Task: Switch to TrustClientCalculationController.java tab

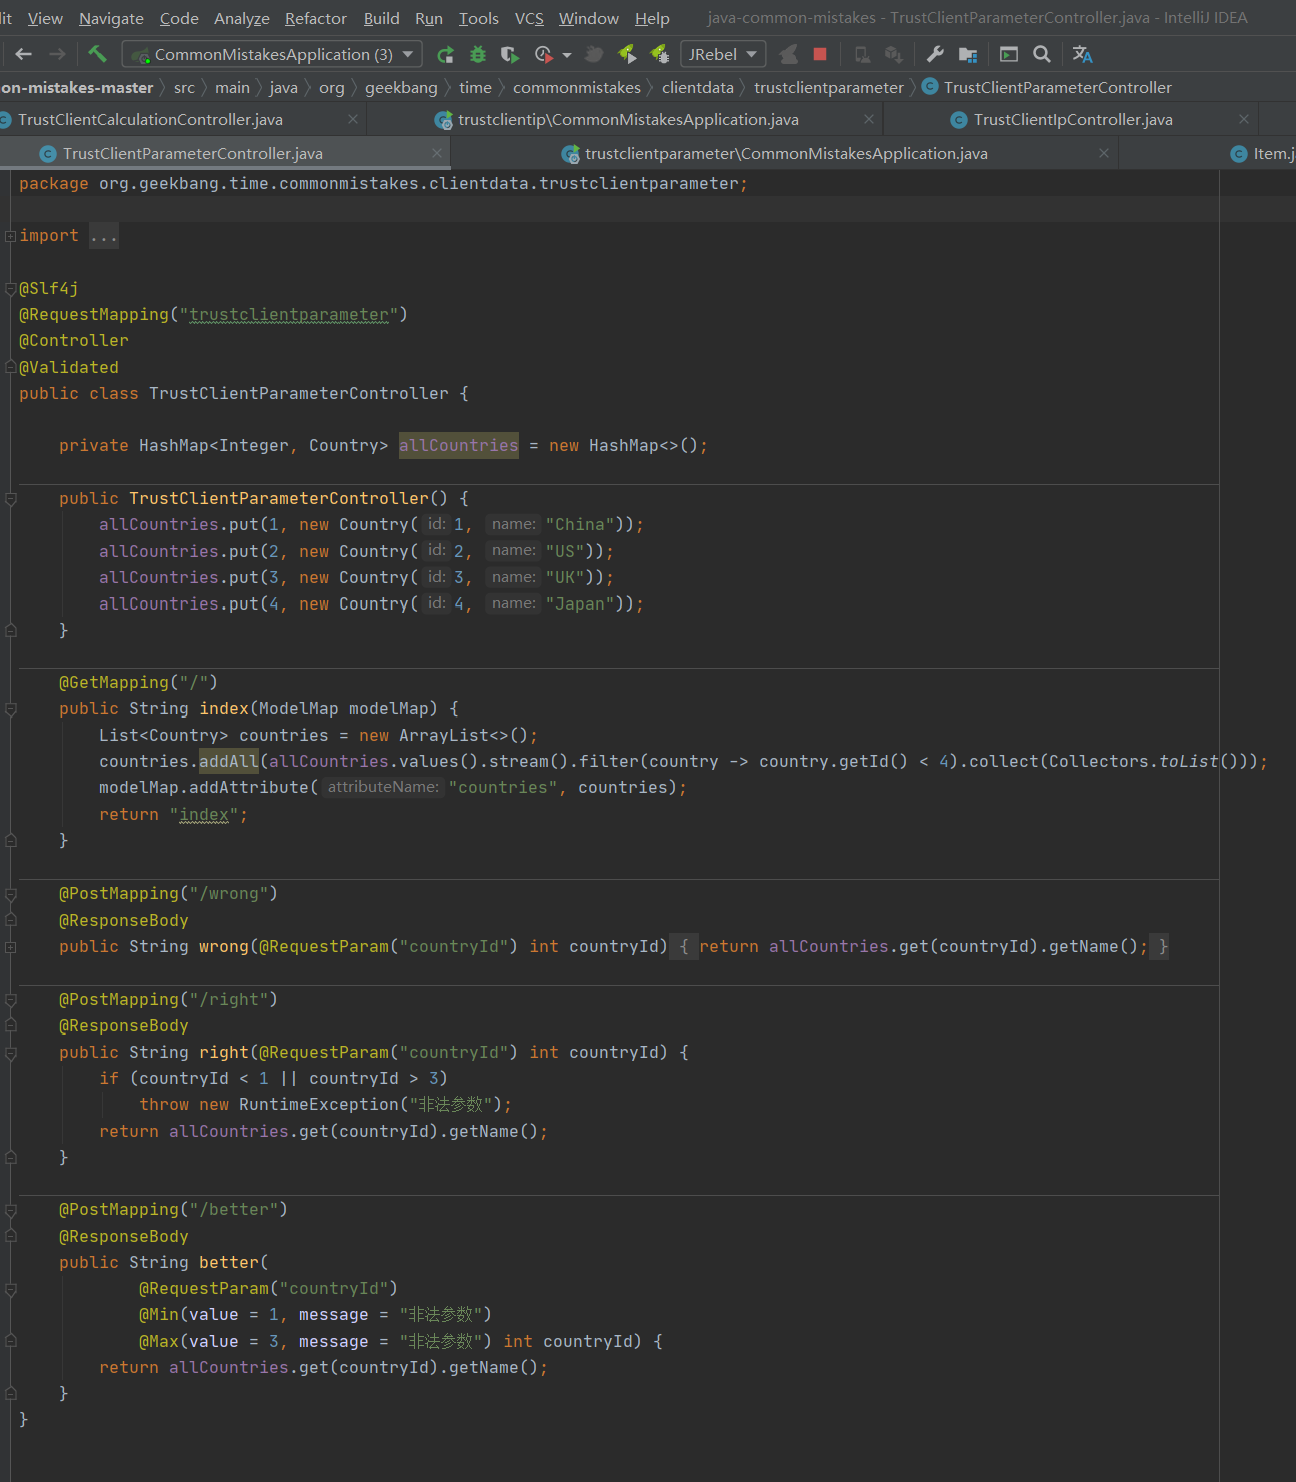Action: (x=150, y=119)
